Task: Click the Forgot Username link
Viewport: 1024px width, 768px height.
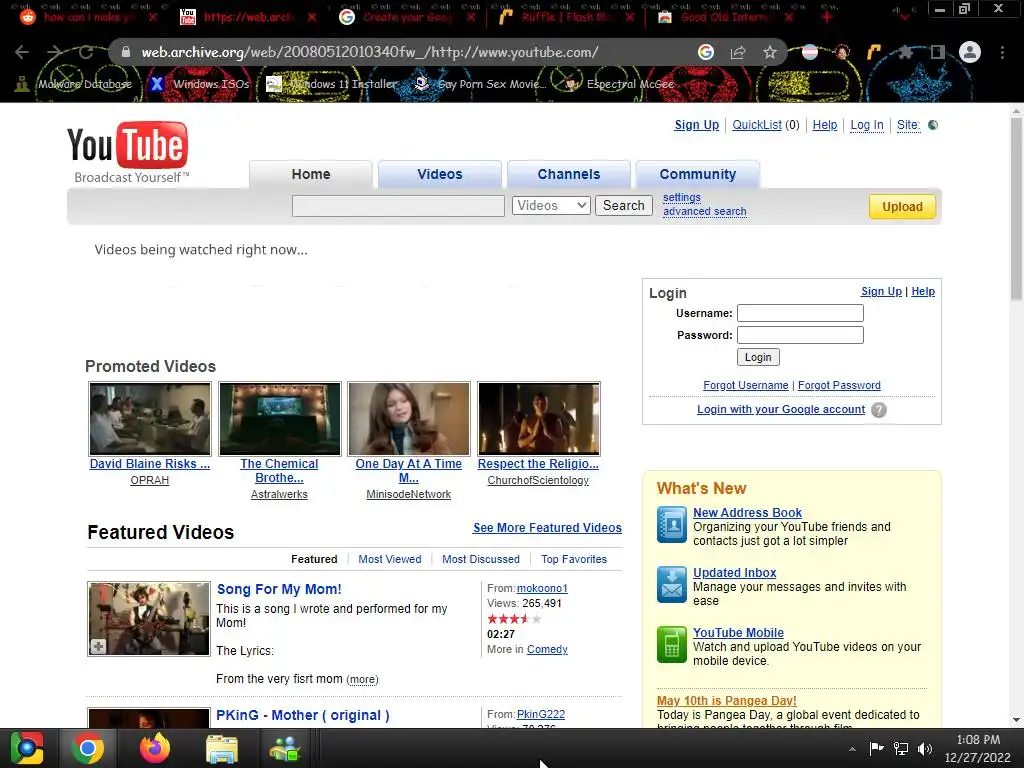Action: coord(746,385)
